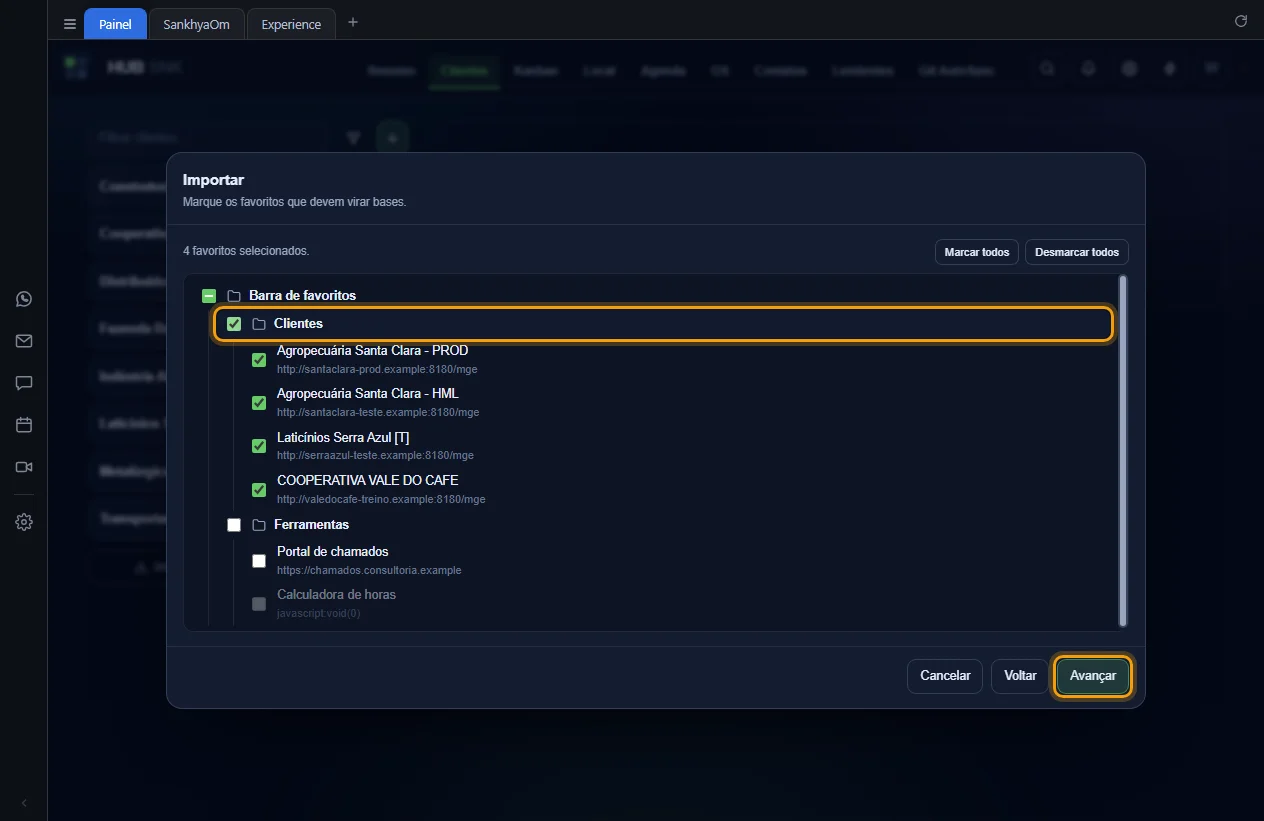Click the Desmarcar todos button
Image resolution: width=1264 pixels, height=821 pixels.
(x=1077, y=252)
